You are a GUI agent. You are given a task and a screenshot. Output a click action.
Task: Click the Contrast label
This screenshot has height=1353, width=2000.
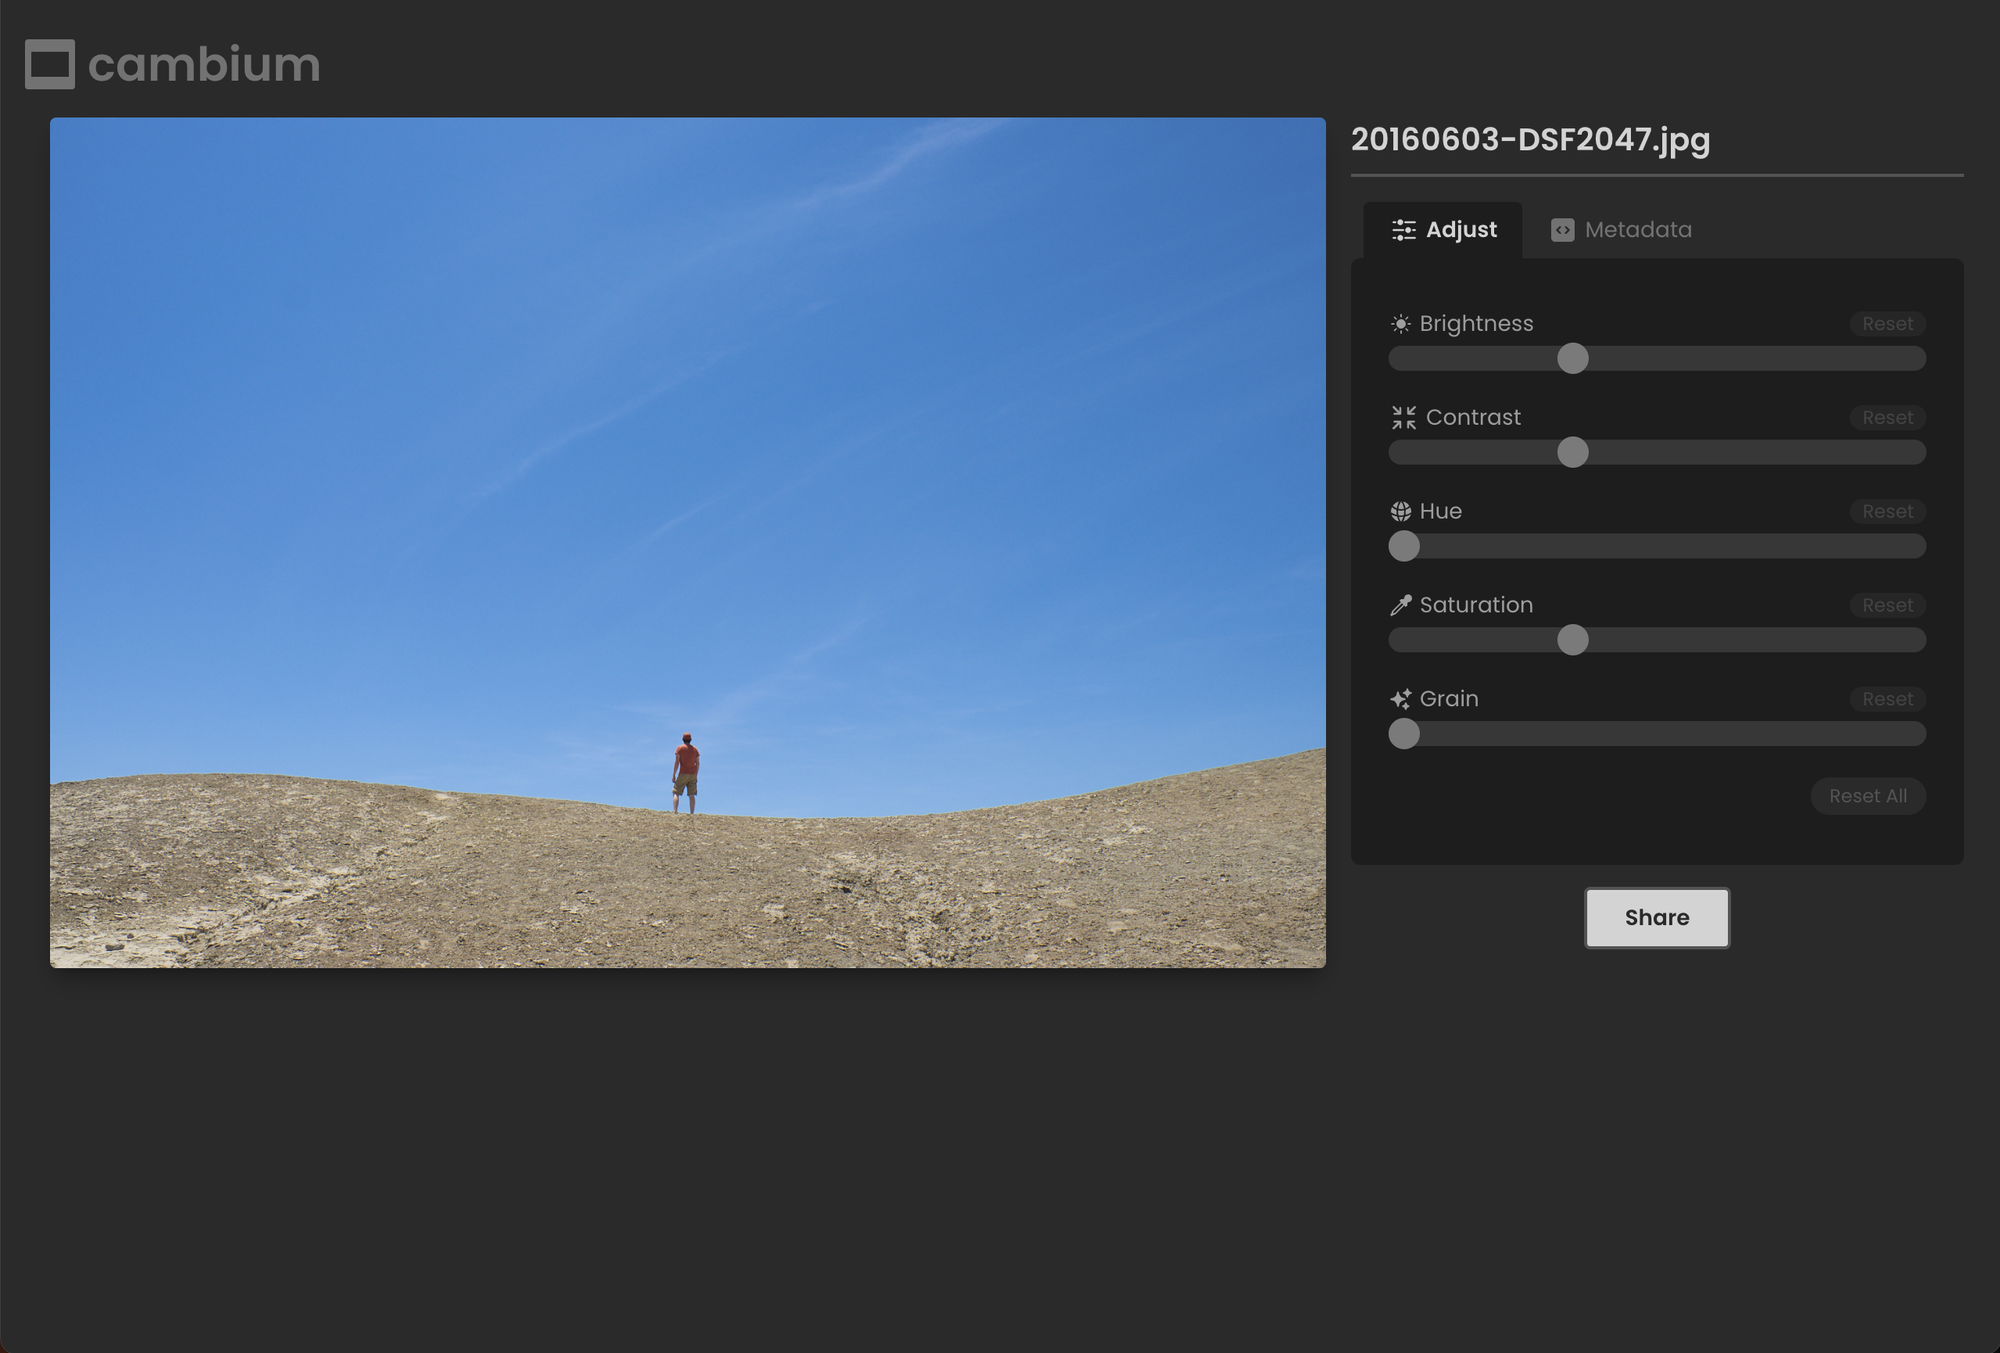(1473, 418)
